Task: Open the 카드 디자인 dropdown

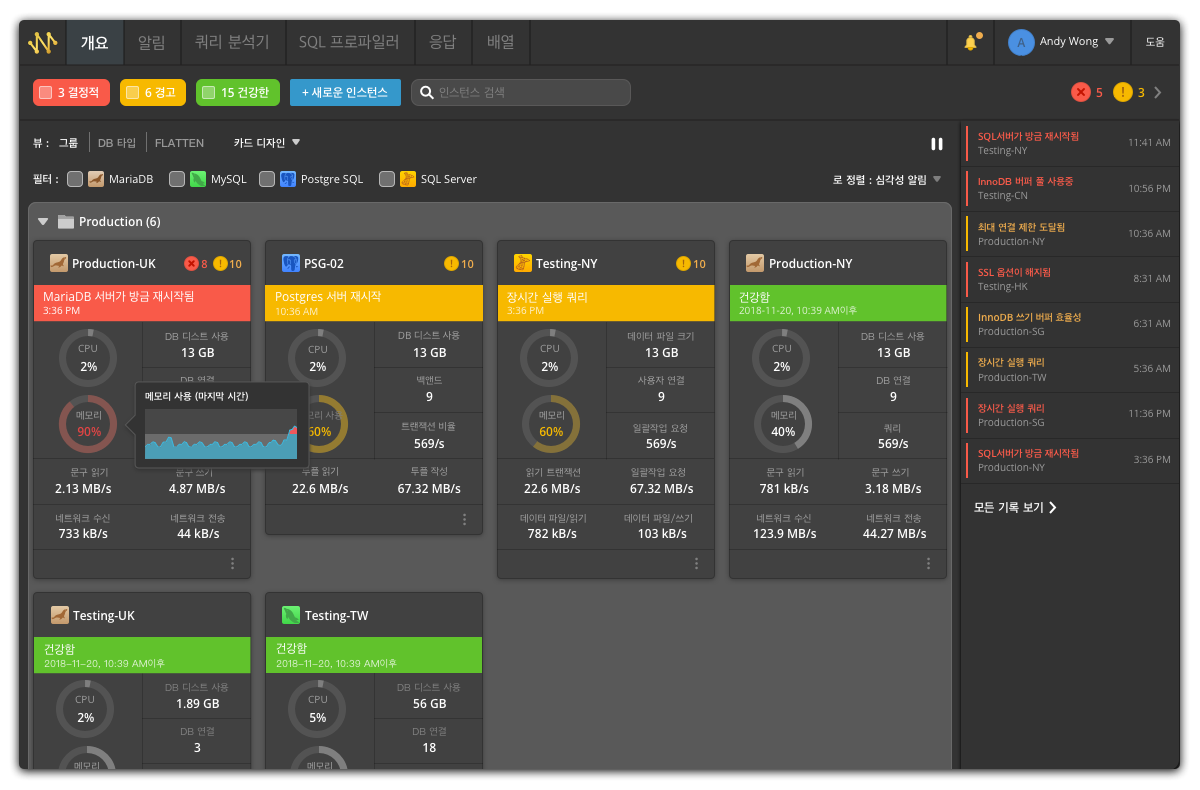Action: click(x=267, y=143)
